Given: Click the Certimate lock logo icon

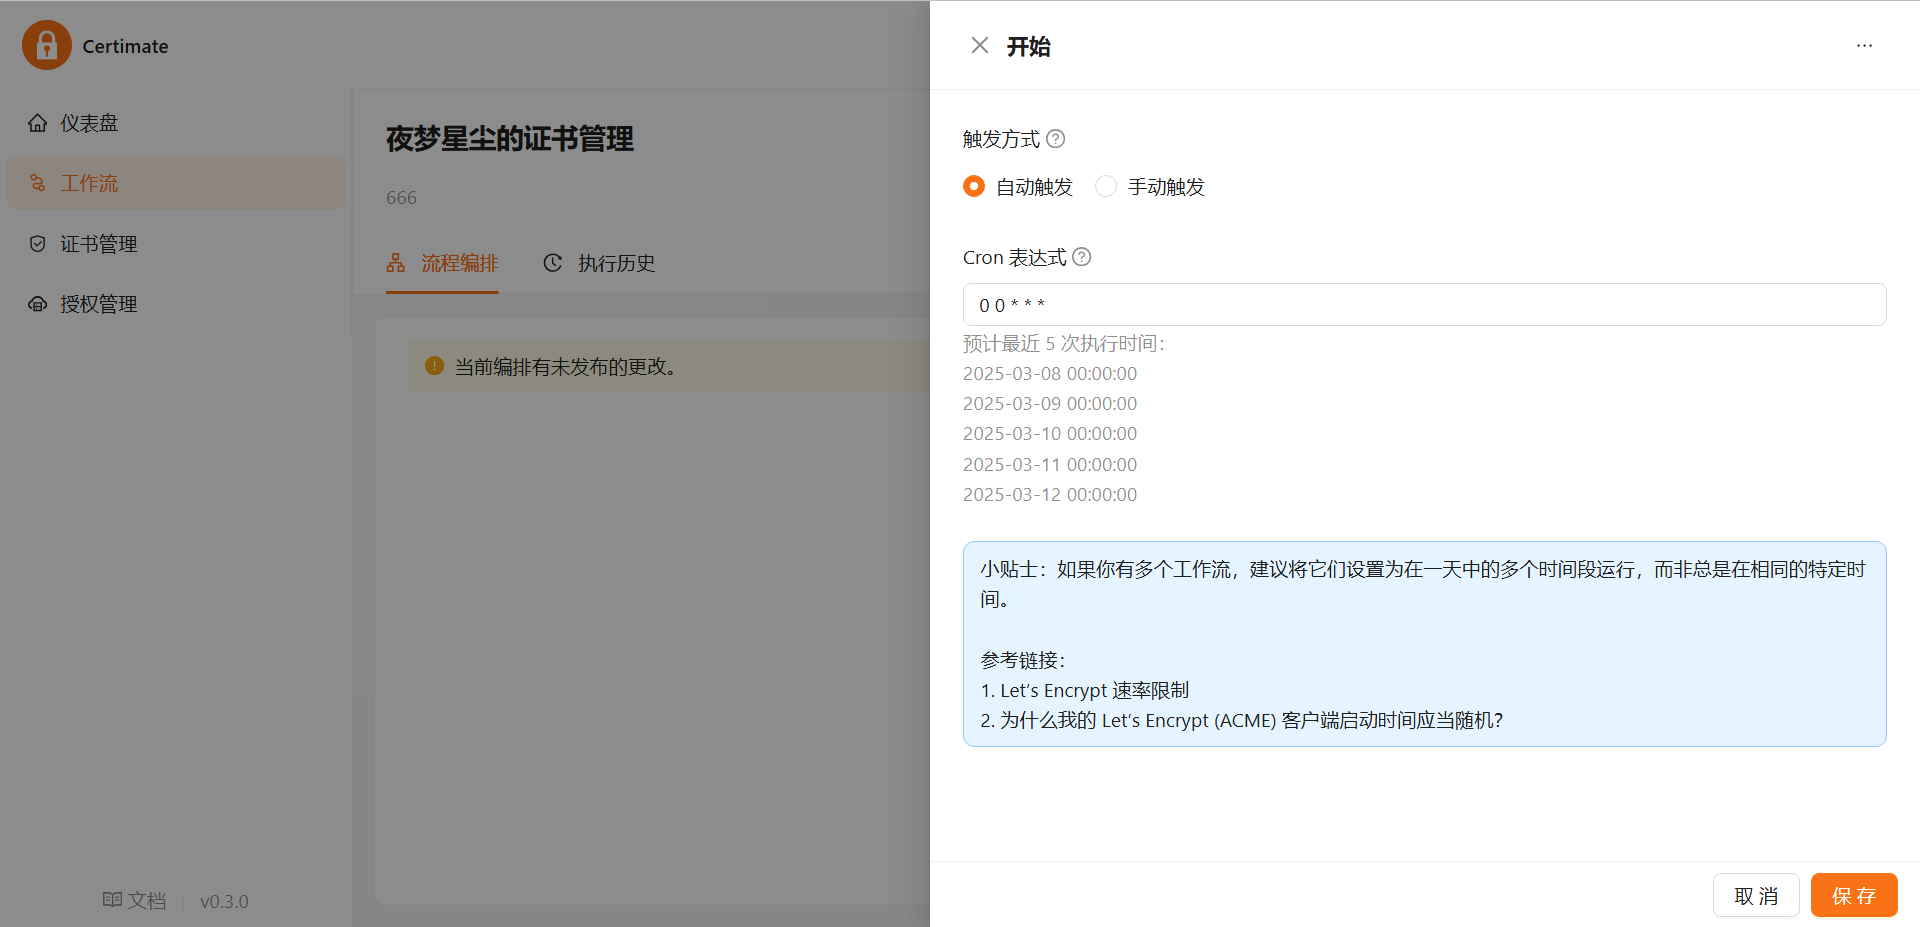Looking at the screenshot, I should [x=47, y=45].
